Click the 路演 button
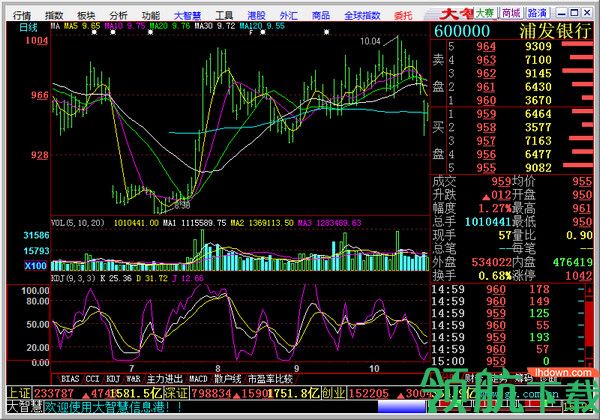 (x=537, y=13)
